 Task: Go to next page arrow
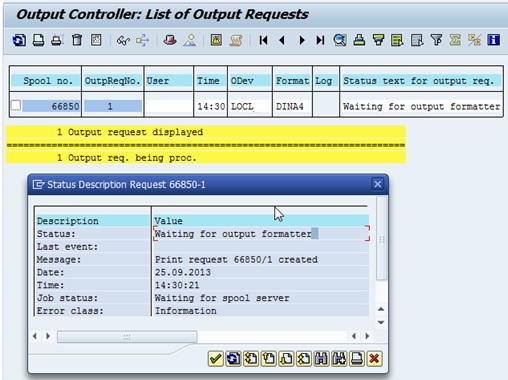click(302, 40)
